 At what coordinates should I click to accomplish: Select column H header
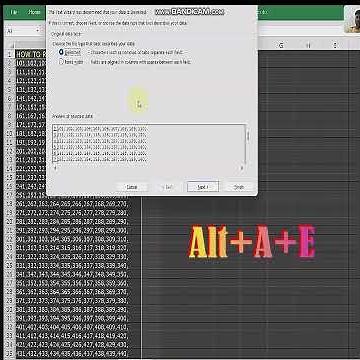308,45
